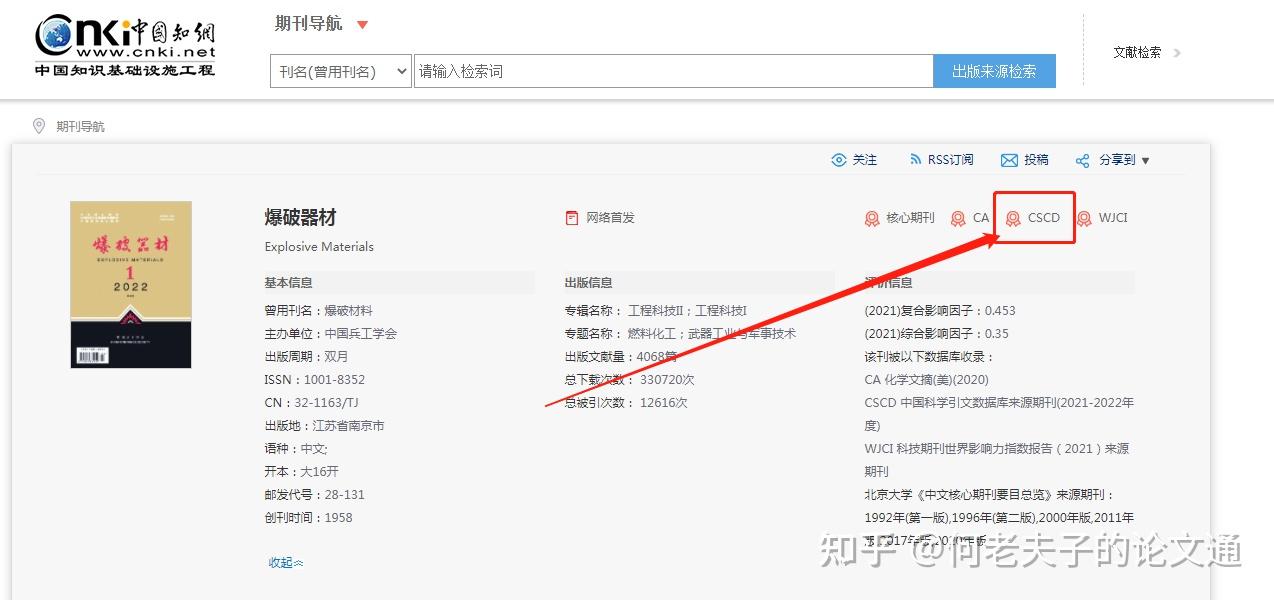1274x600 pixels.
Task: Click the 核心期刊 core journal badge
Action: coord(898,217)
